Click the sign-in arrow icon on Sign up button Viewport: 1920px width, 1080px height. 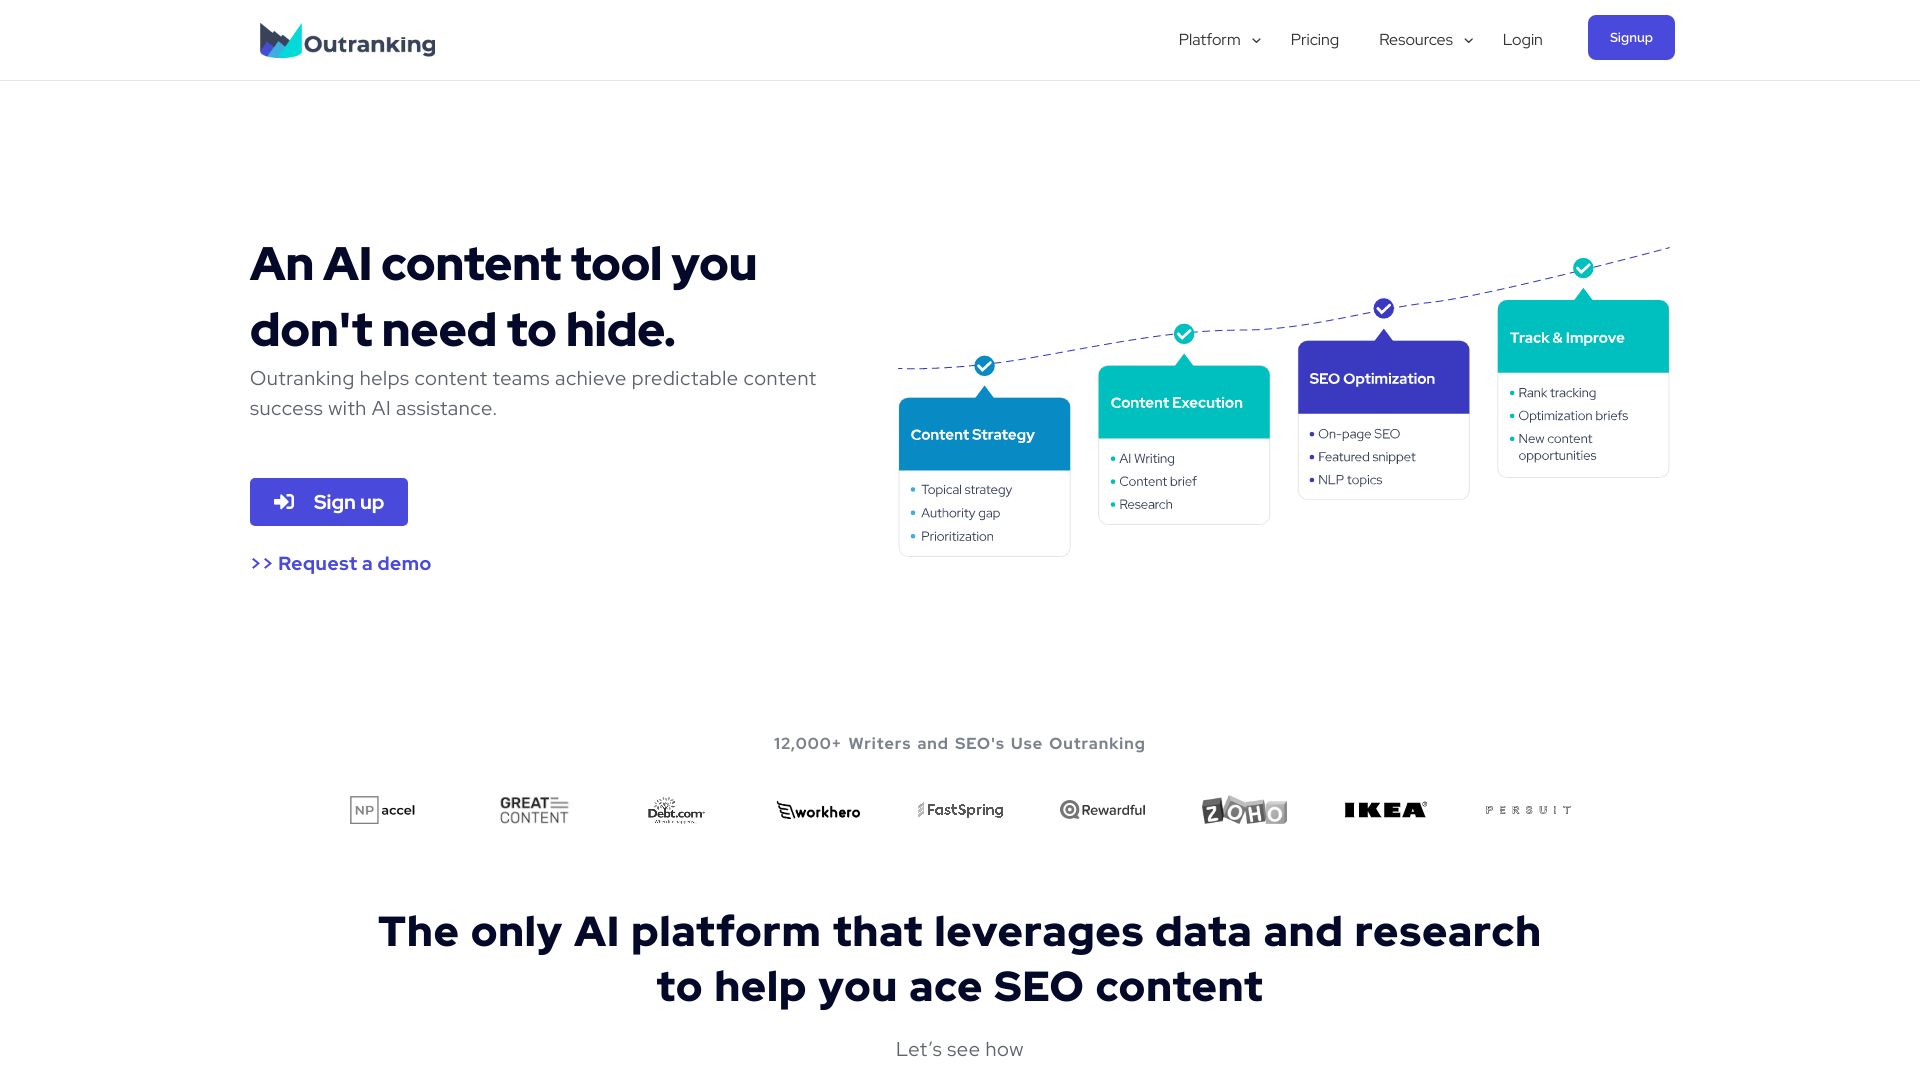click(282, 501)
